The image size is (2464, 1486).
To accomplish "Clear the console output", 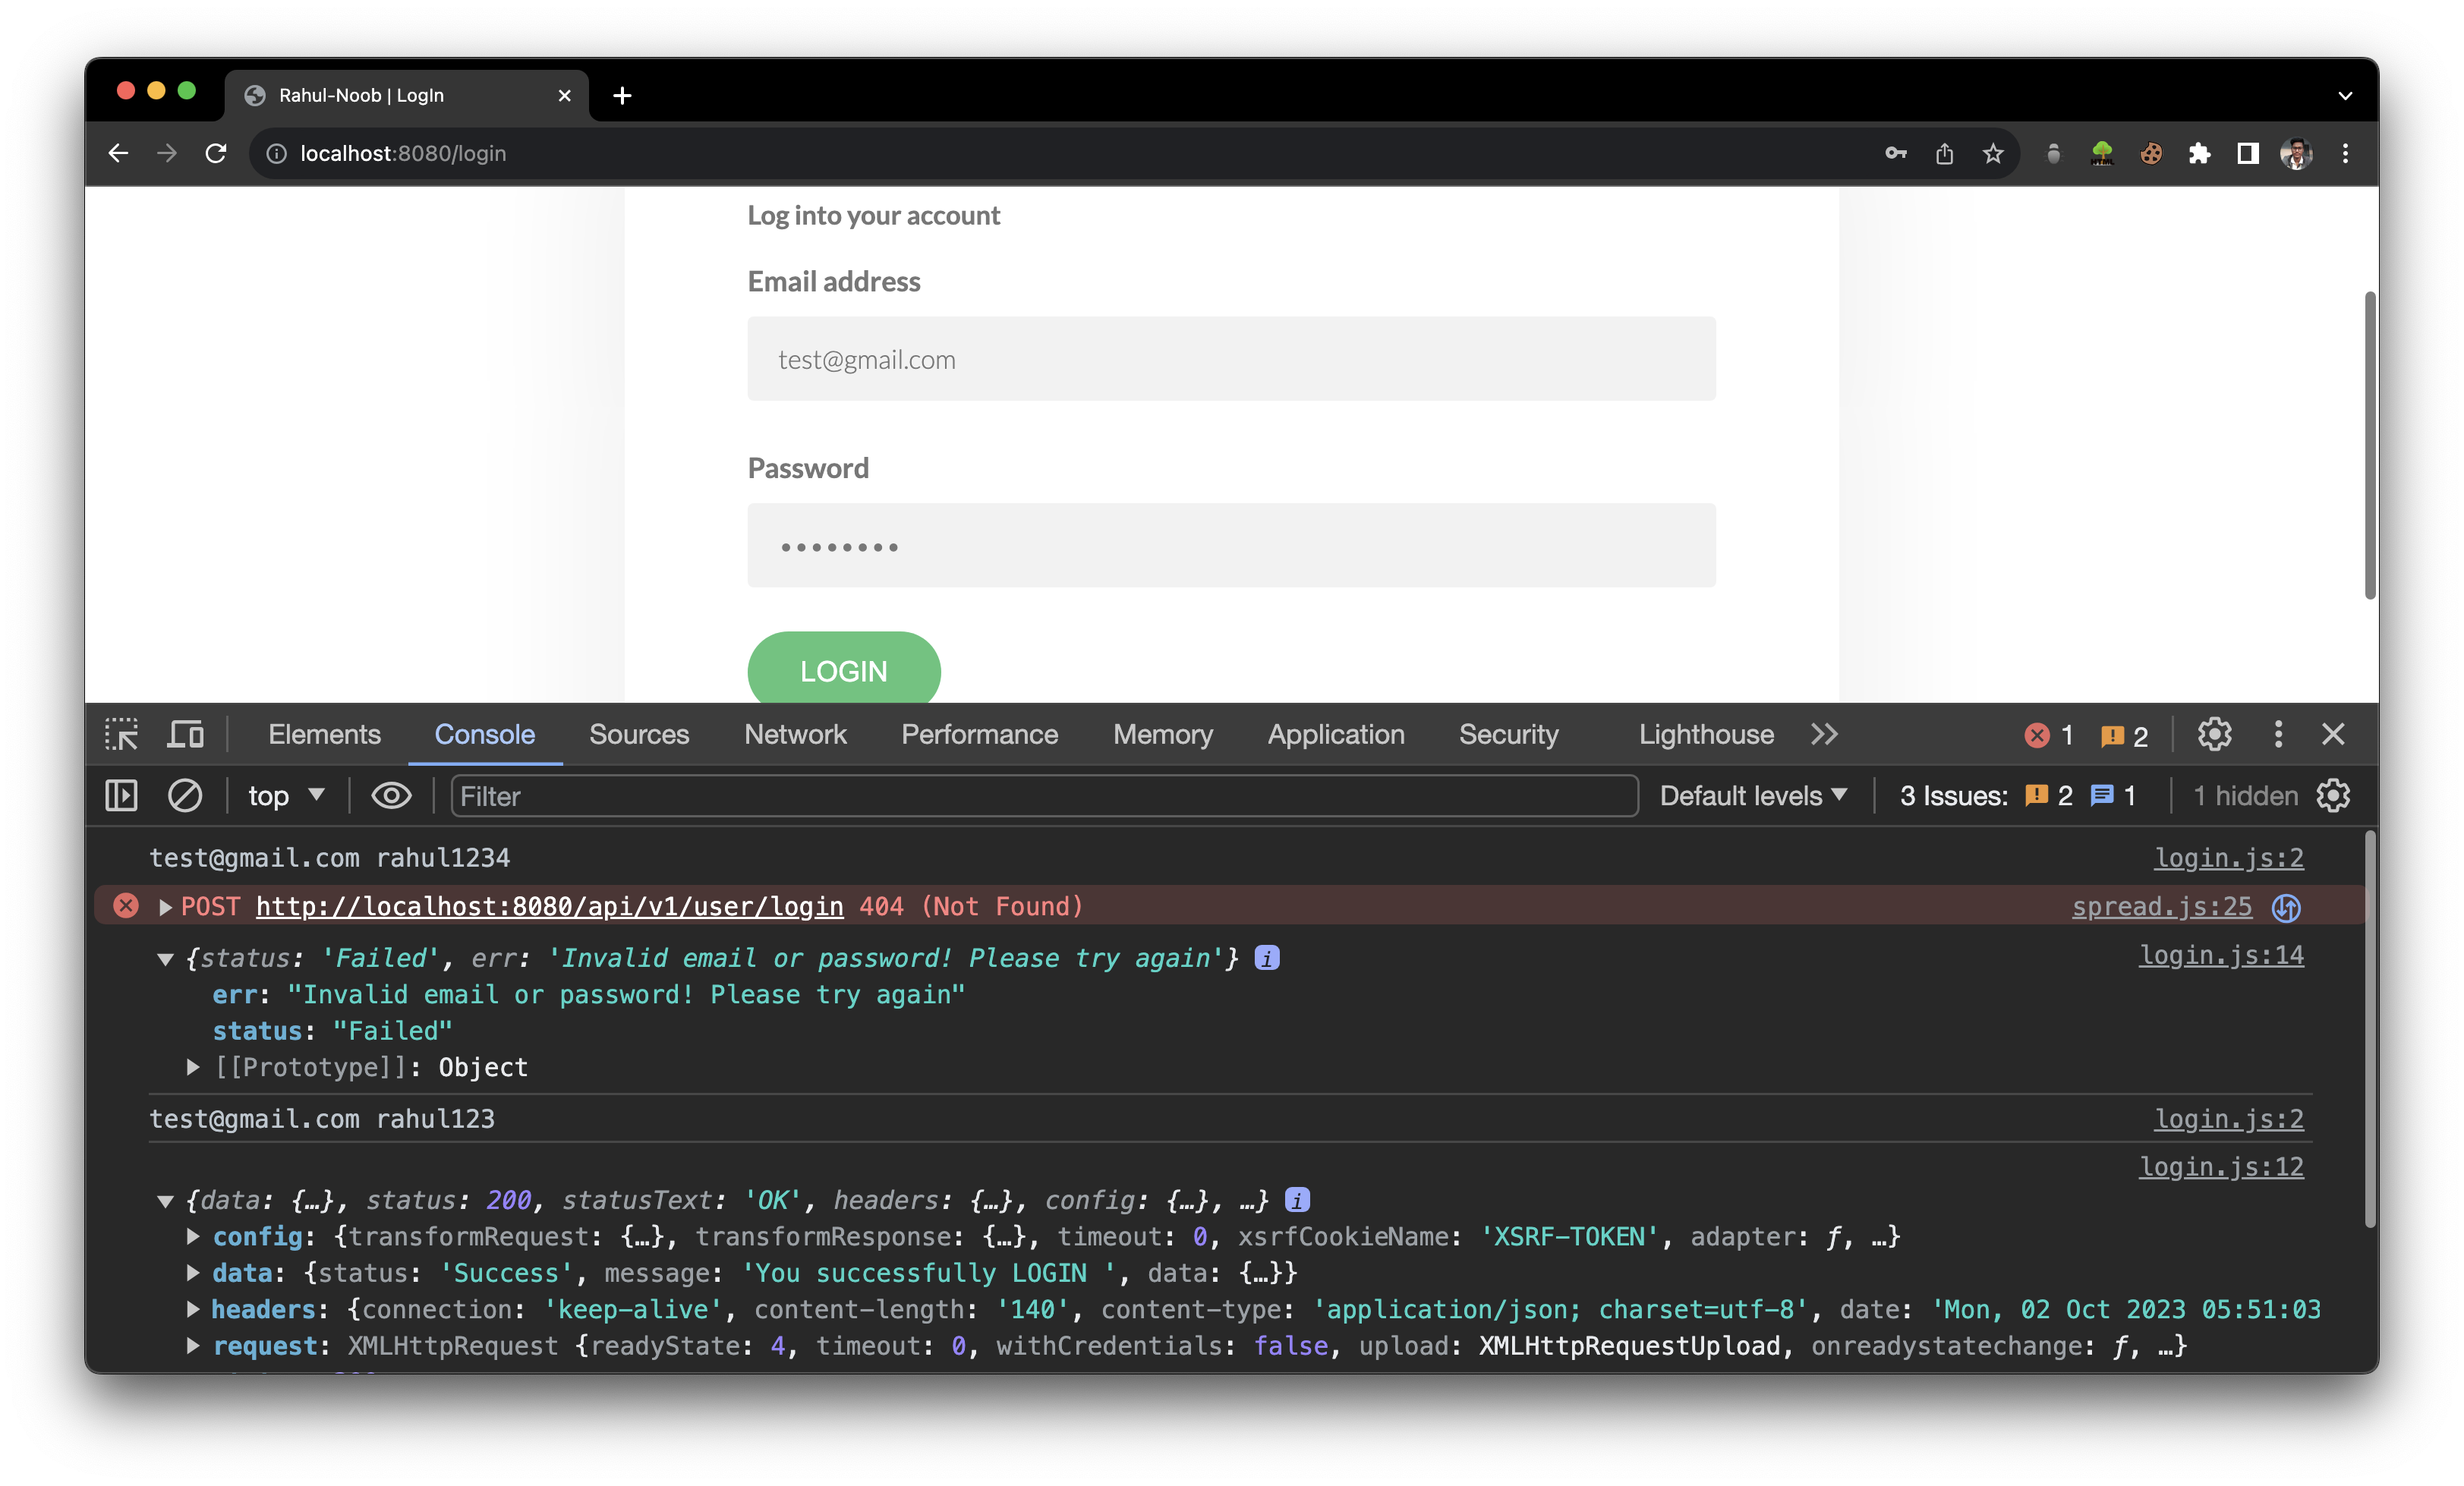I will click(x=186, y=796).
